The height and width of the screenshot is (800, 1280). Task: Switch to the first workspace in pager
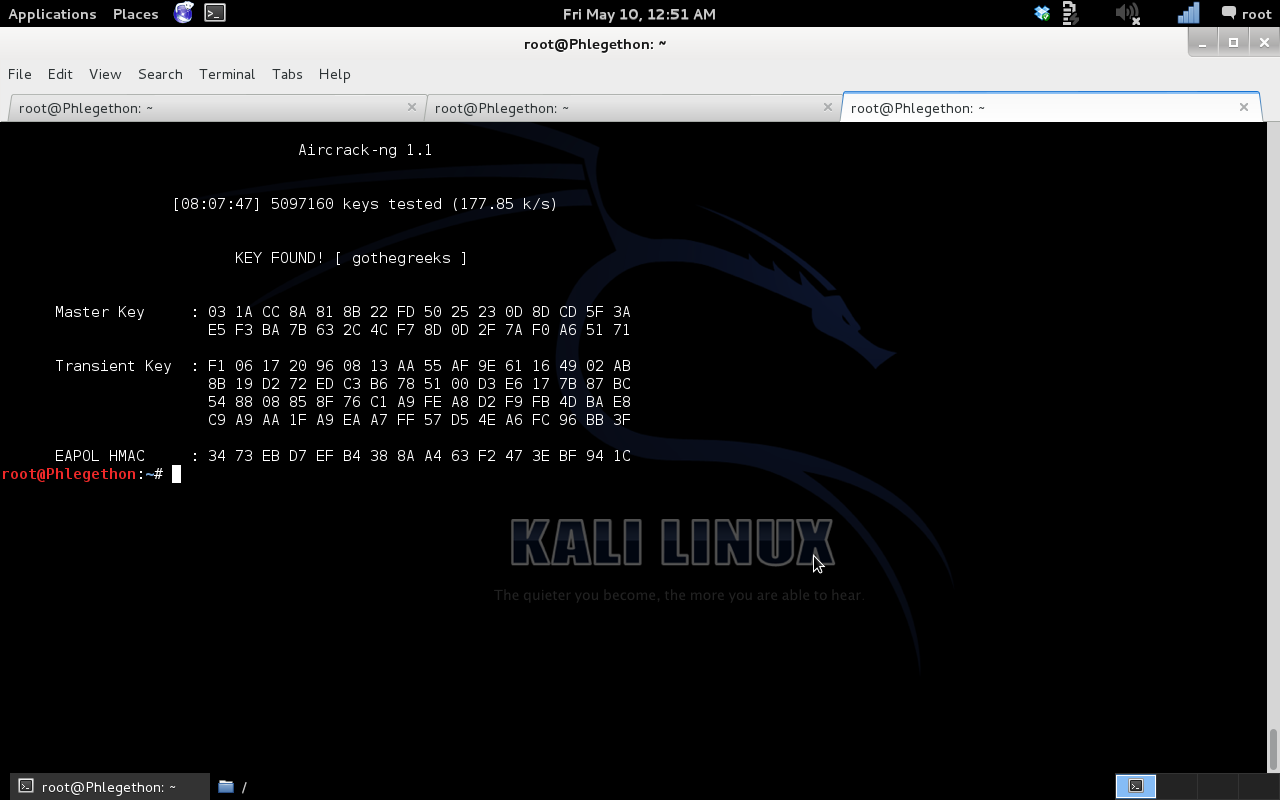(x=1136, y=786)
